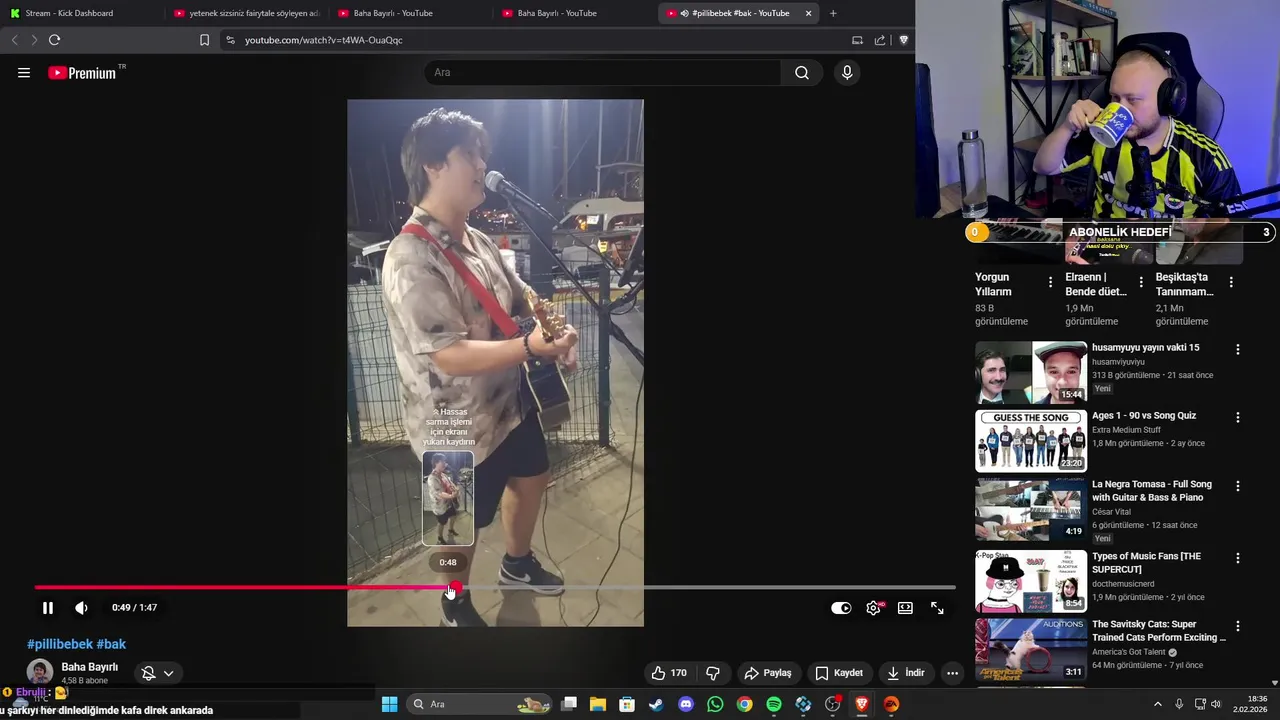The width and height of the screenshot is (1280, 720).
Task: Open the YouTube hamburger guide menu
Action: (24, 72)
